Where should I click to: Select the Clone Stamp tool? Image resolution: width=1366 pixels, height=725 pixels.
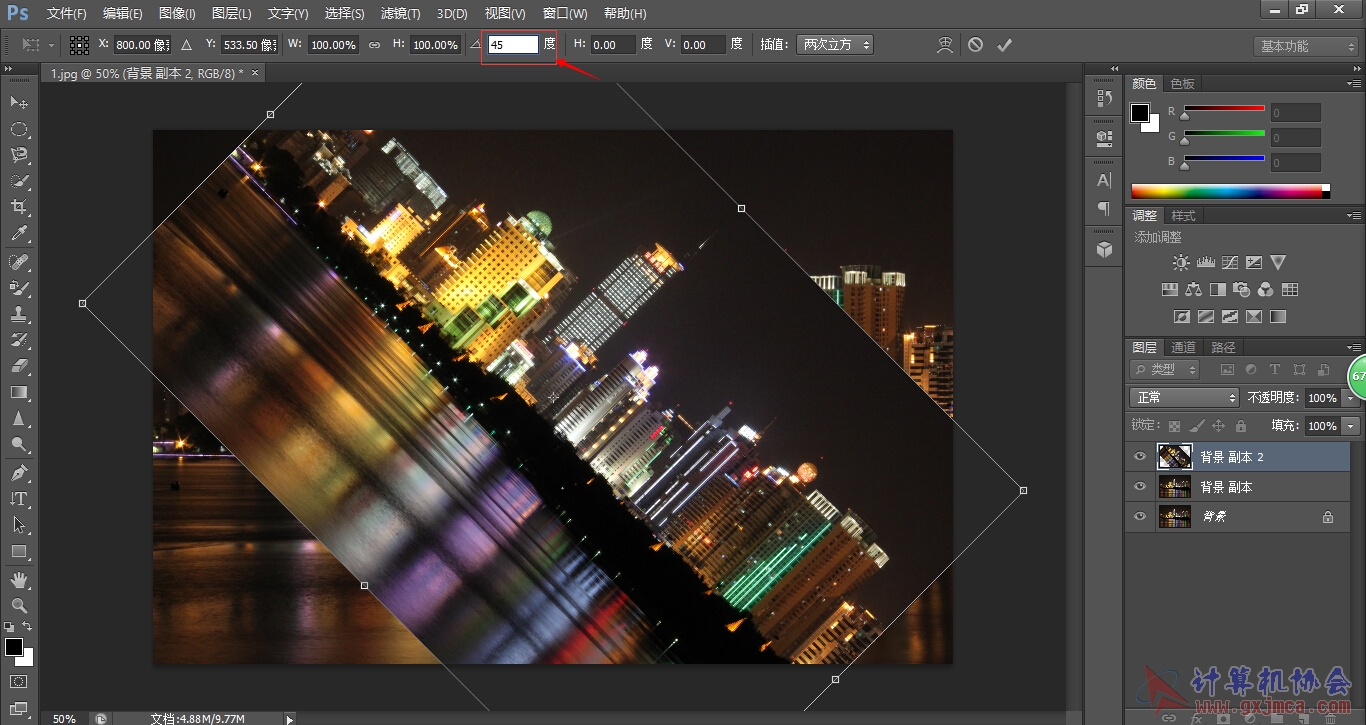pyautogui.click(x=19, y=313)
